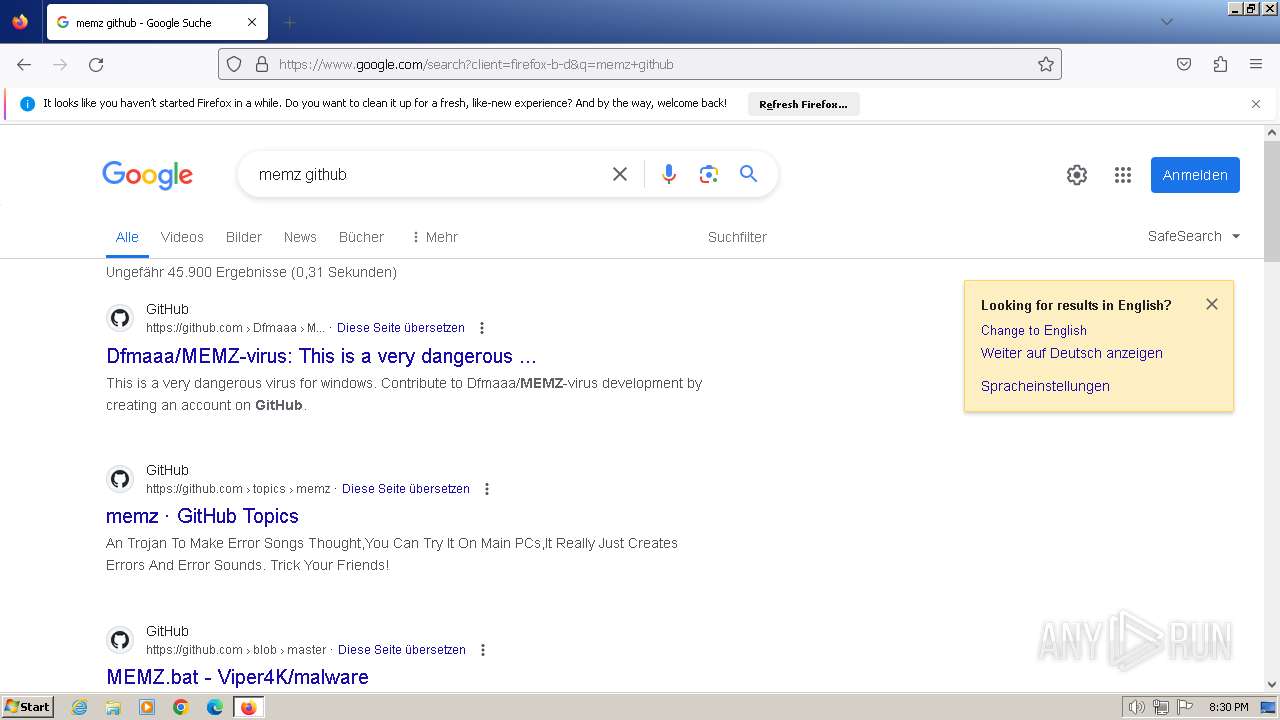Clear the search query with the X
Screen dimensions: 1280x720
click(x=620, y=174)
